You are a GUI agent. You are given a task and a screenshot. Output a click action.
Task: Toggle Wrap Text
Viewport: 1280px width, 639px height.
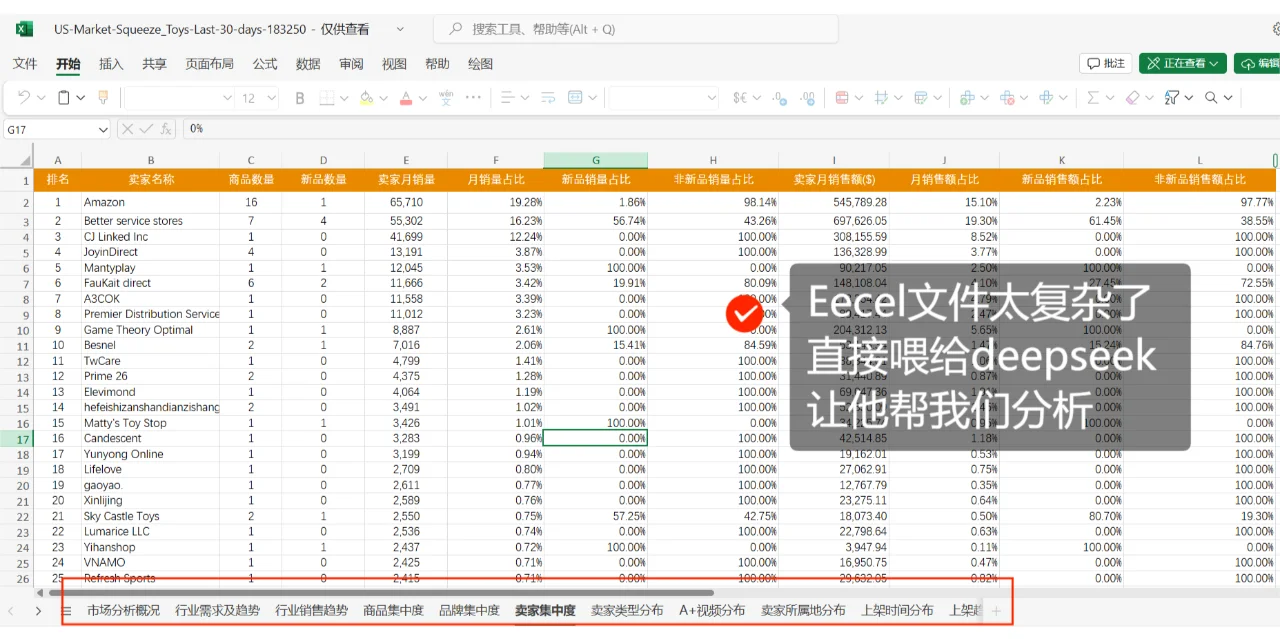(548, 98)
